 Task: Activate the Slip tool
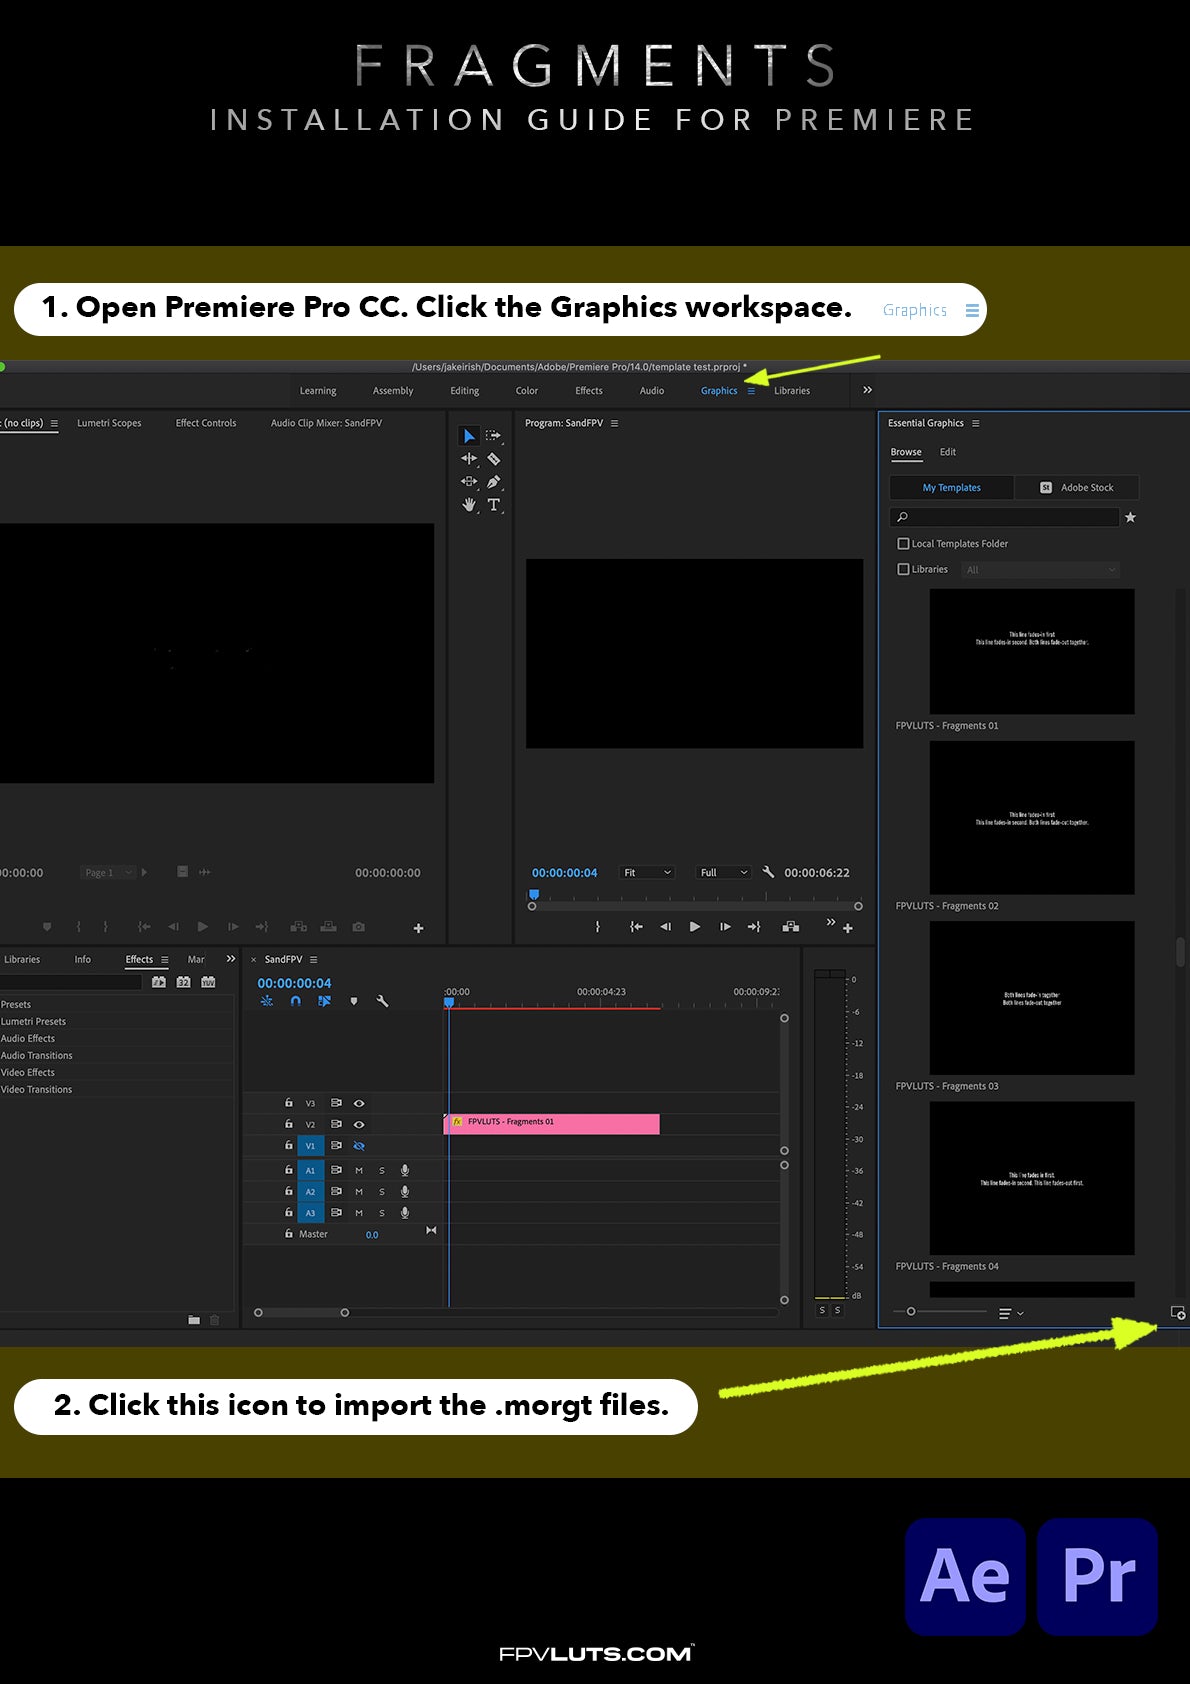(468, 482)
